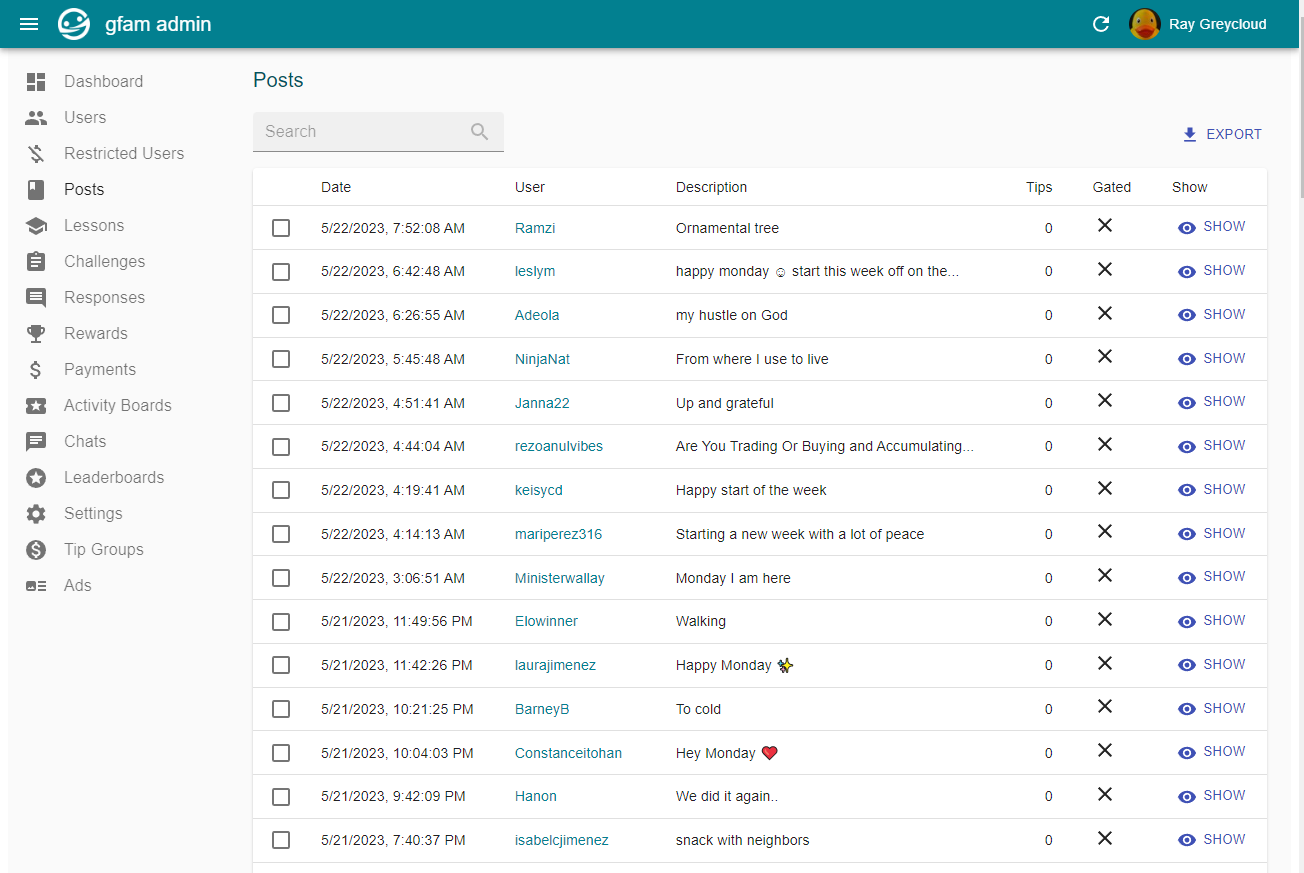Click the date '5/21/2023, 10:21:25 PM'
The height and width of the screenshot is (873, 1304).
[x=397, y=709]
